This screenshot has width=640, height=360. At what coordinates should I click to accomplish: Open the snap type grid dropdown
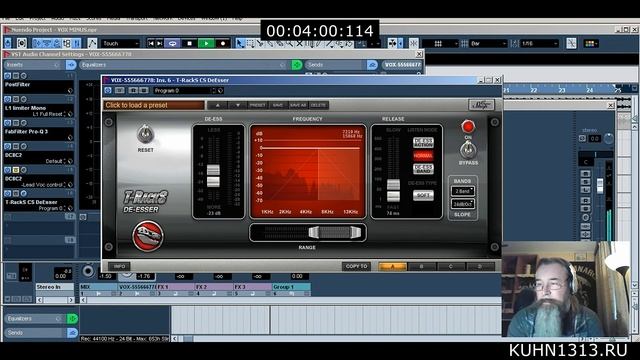pos(440,43)
